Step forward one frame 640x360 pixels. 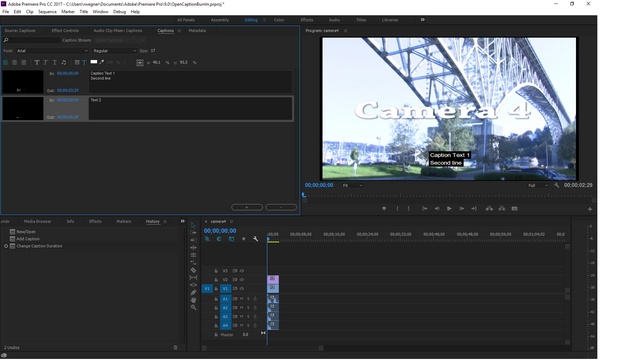[461, 209]
